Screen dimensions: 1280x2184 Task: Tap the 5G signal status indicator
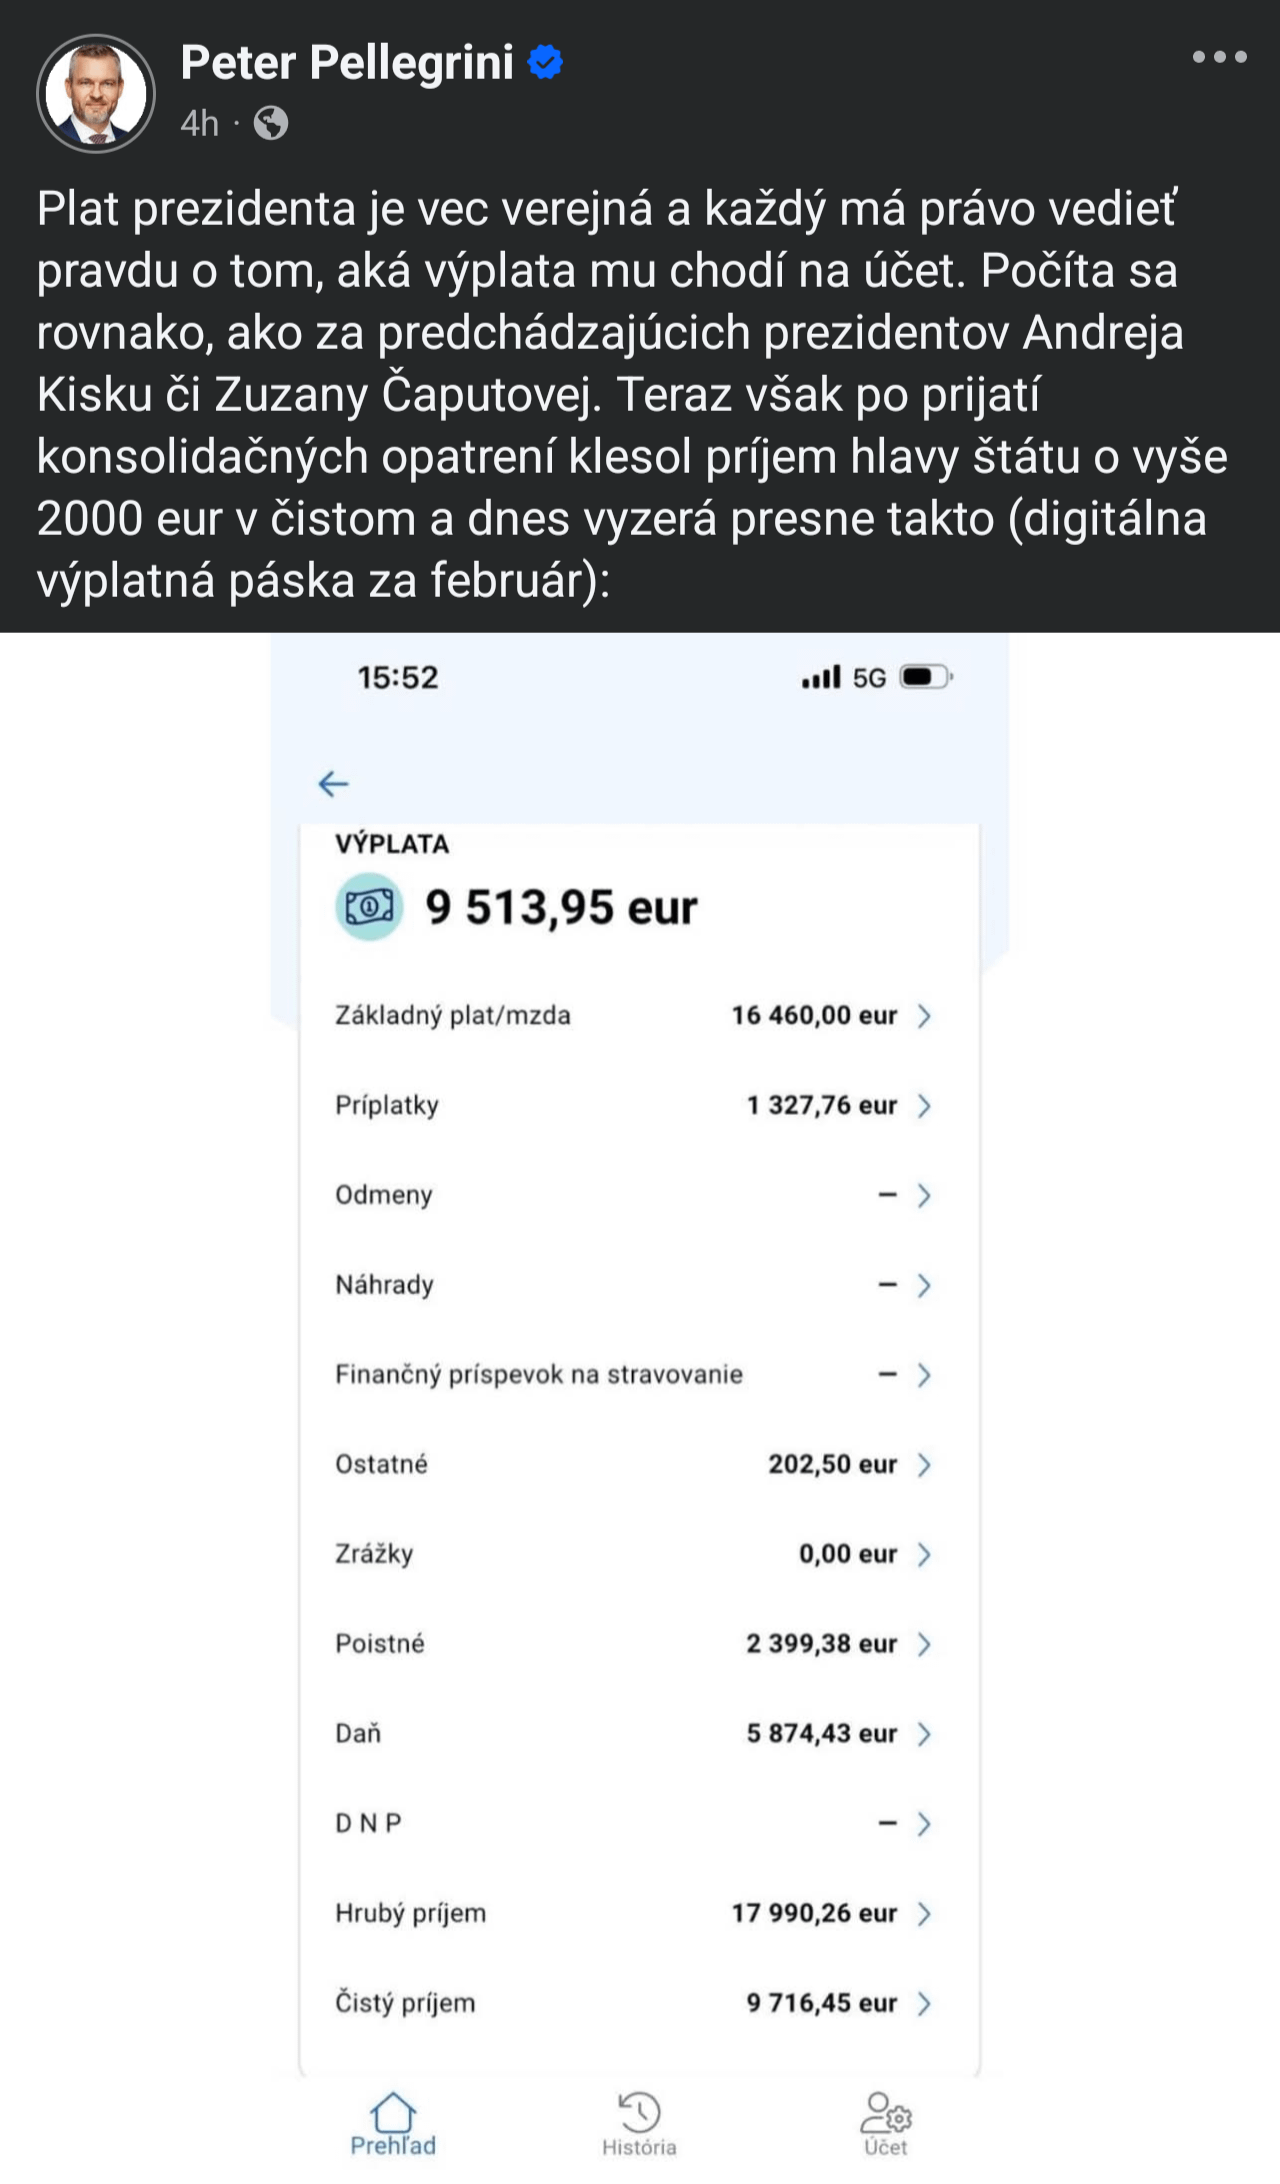868,678
